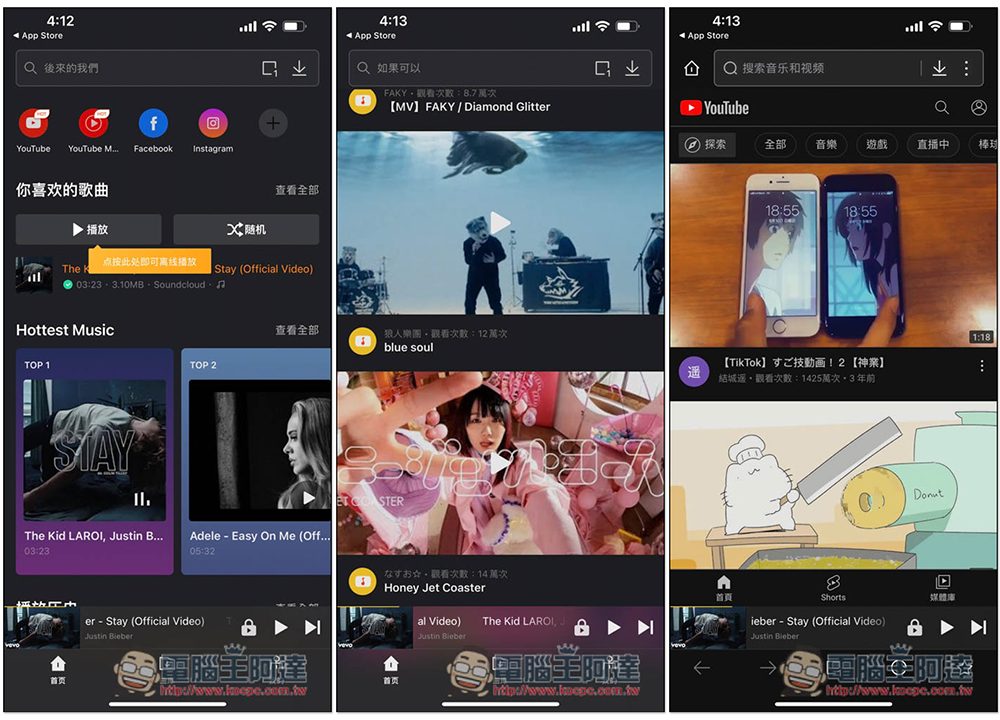
Task: Return to App Store in right screen
Action: coord(704,36)
